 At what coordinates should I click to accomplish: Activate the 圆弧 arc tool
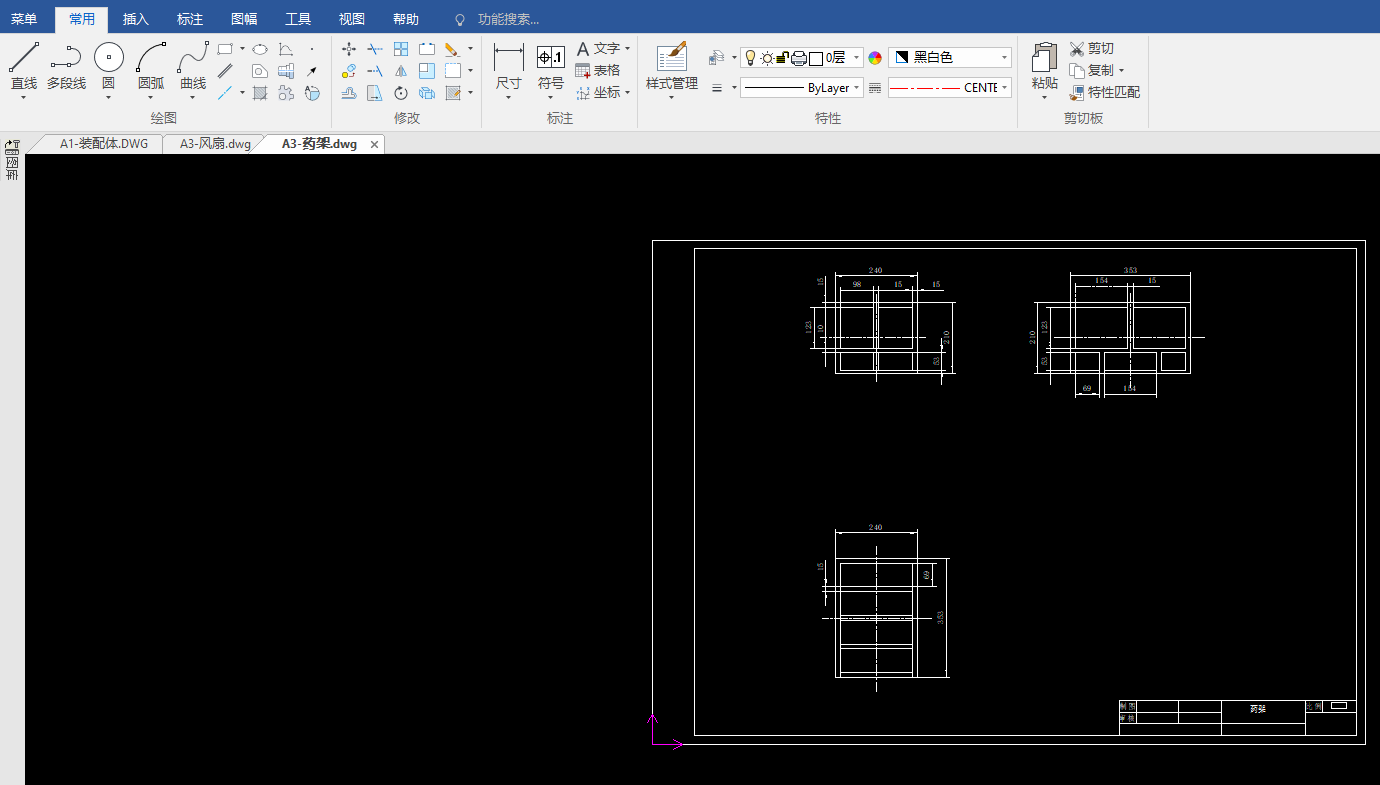(x=150, y=66)
